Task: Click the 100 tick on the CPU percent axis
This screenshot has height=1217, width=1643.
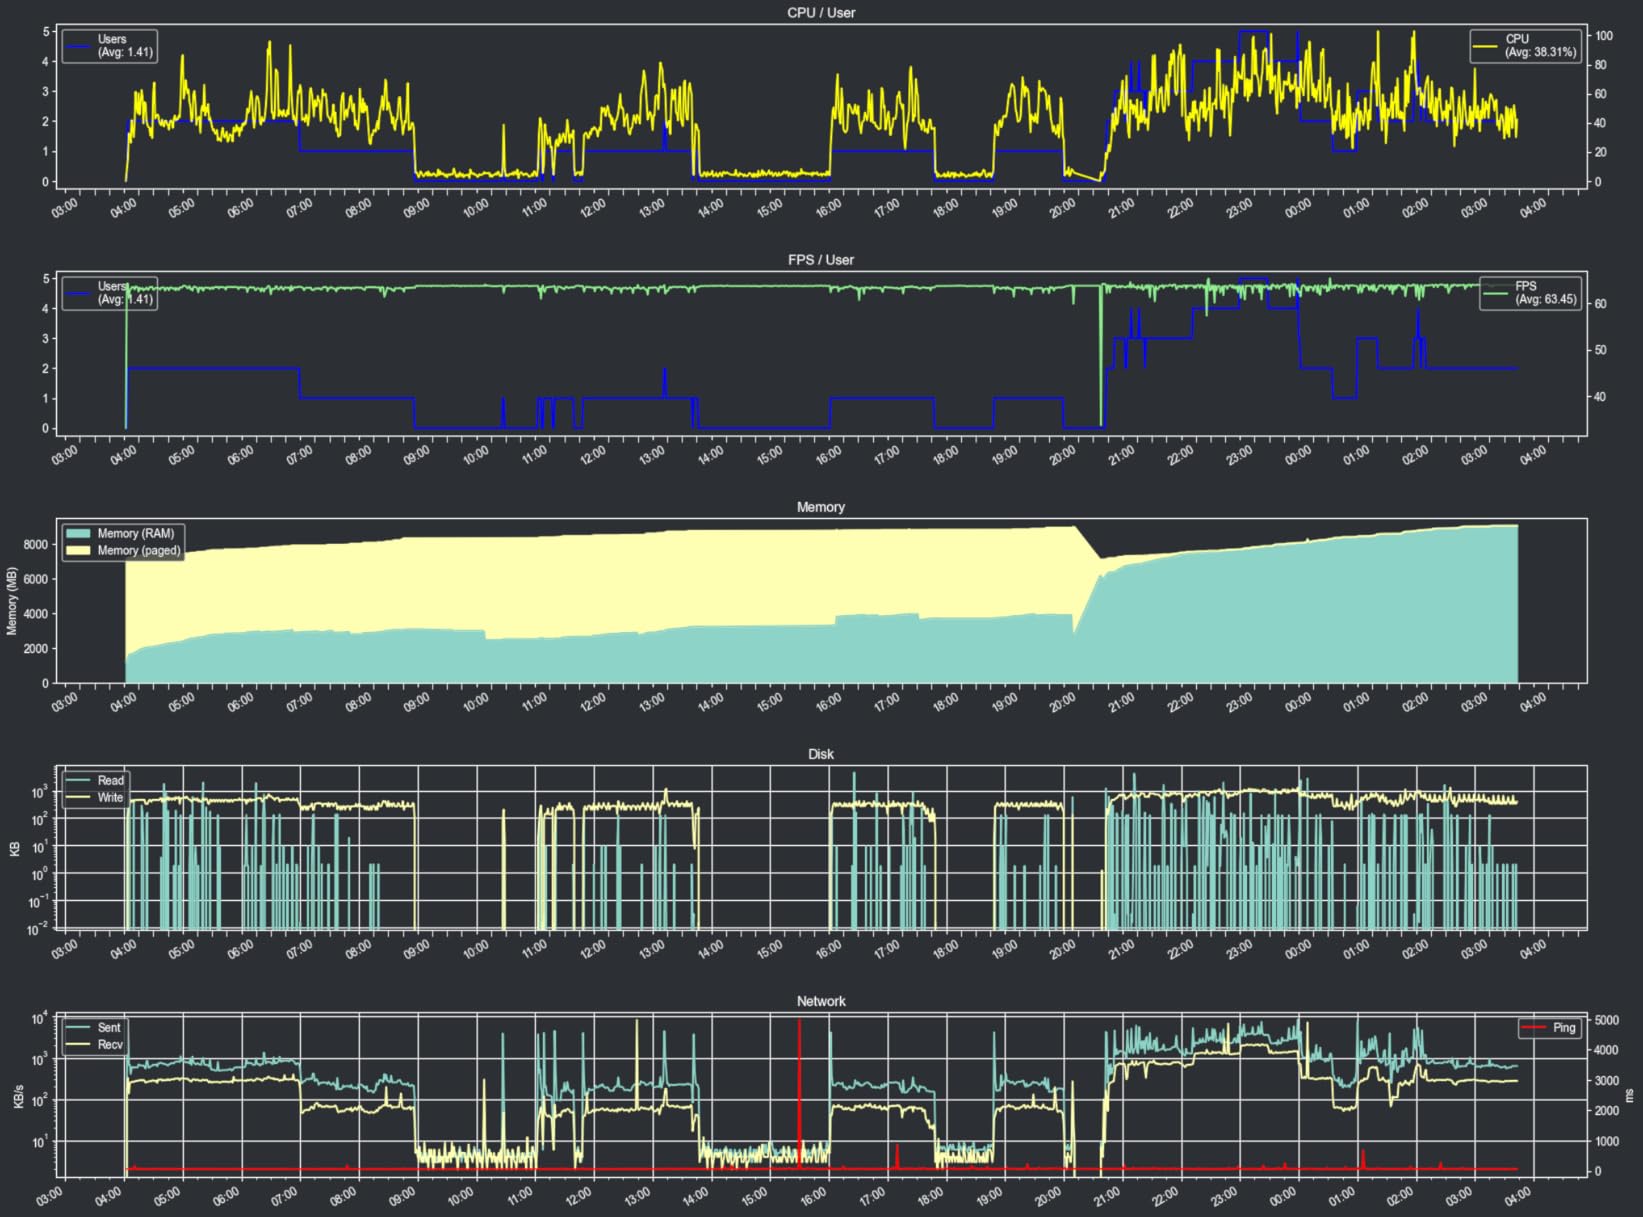Action: click(x=1604, y=36)
